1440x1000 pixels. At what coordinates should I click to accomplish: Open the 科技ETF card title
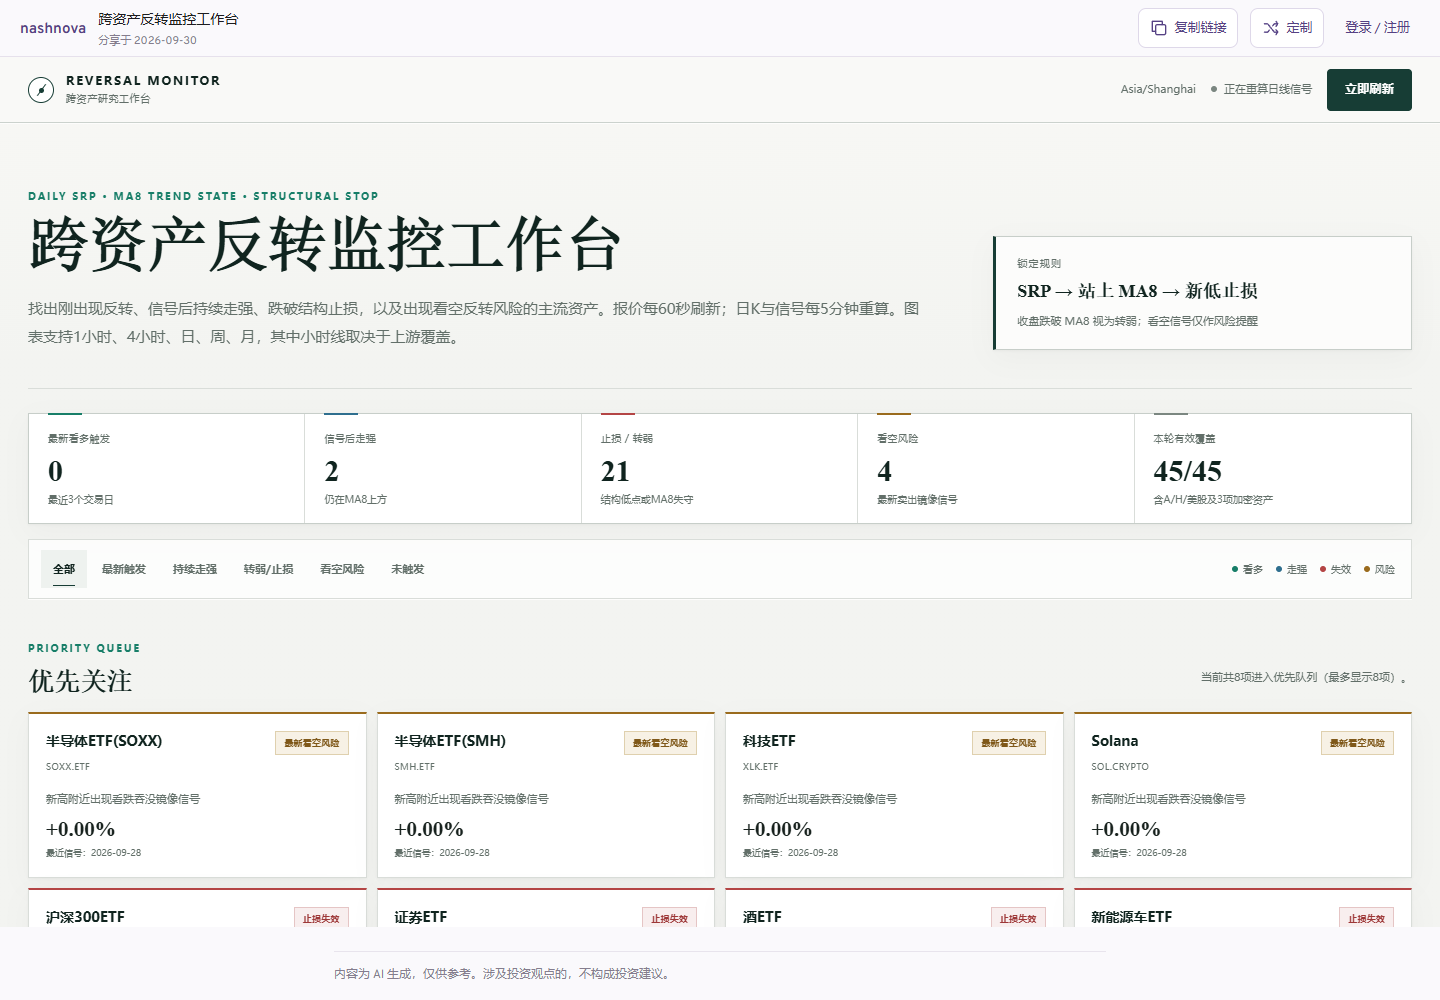tap(769, 741)
